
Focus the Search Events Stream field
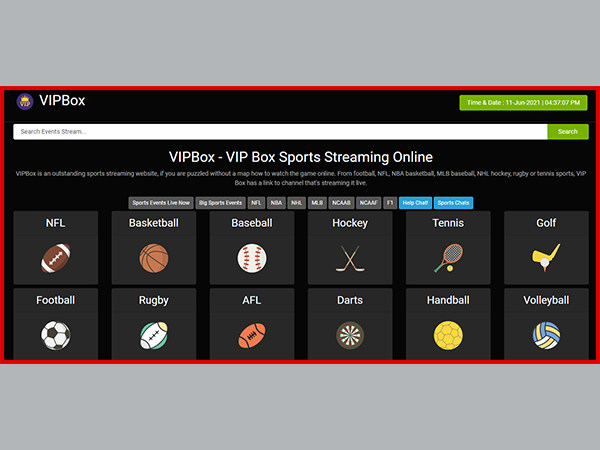pos(280,132)
